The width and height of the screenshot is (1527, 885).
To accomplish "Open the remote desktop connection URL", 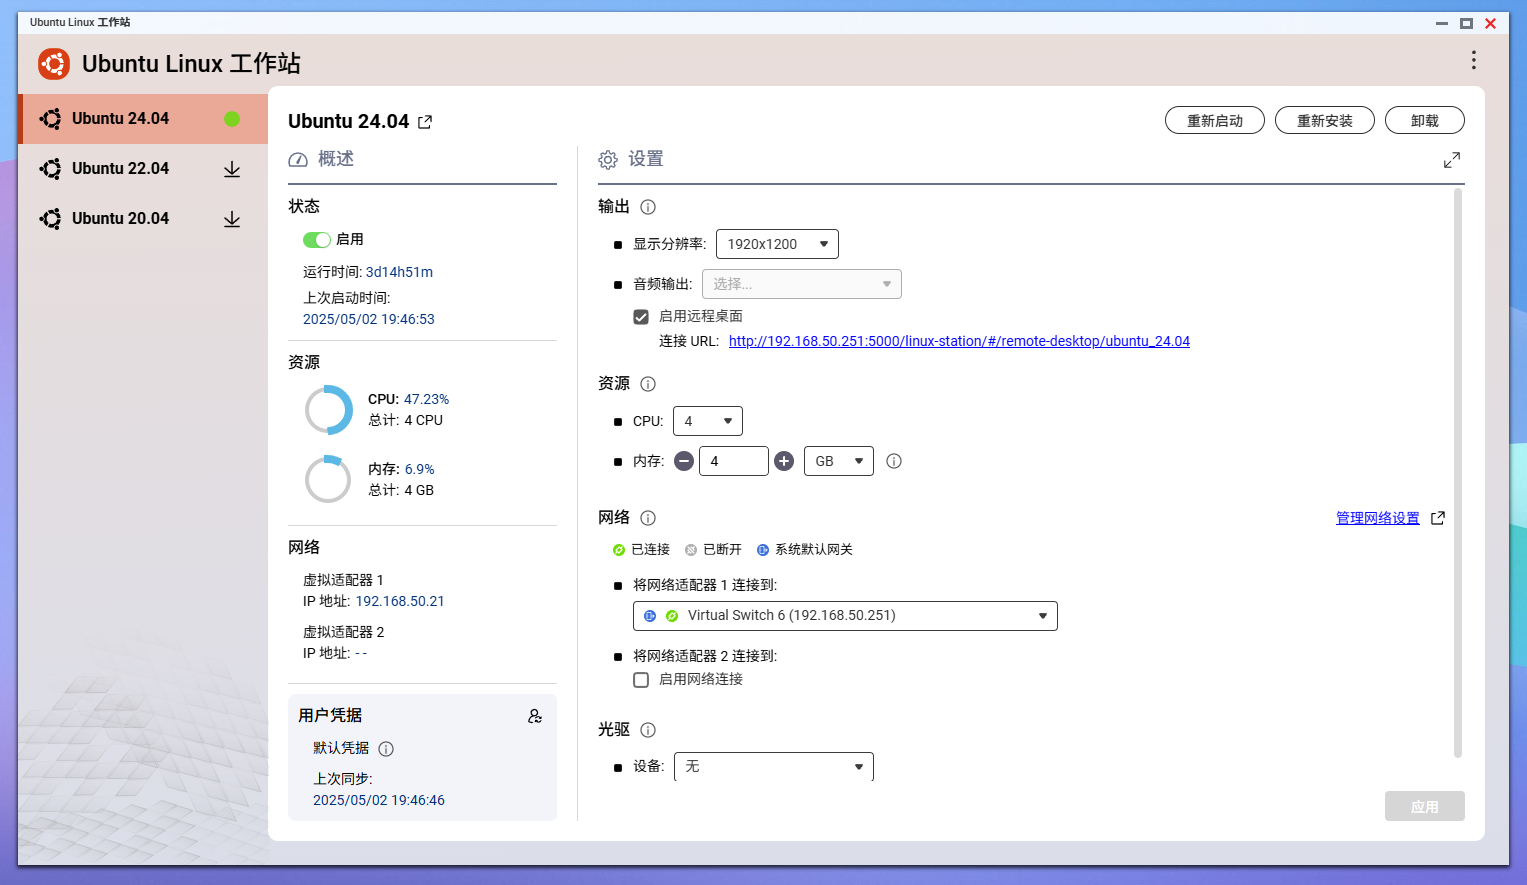I will click(x=959, y=341).
